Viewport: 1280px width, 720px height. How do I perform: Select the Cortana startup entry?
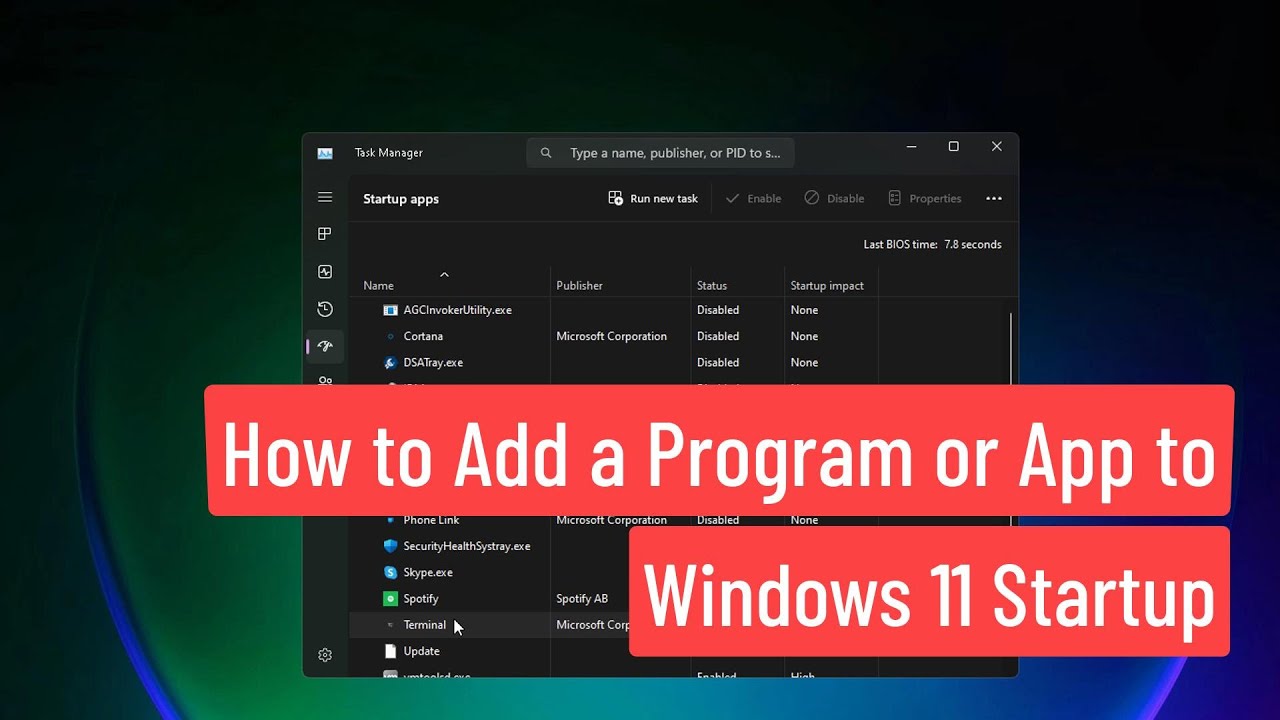point(423,336)
